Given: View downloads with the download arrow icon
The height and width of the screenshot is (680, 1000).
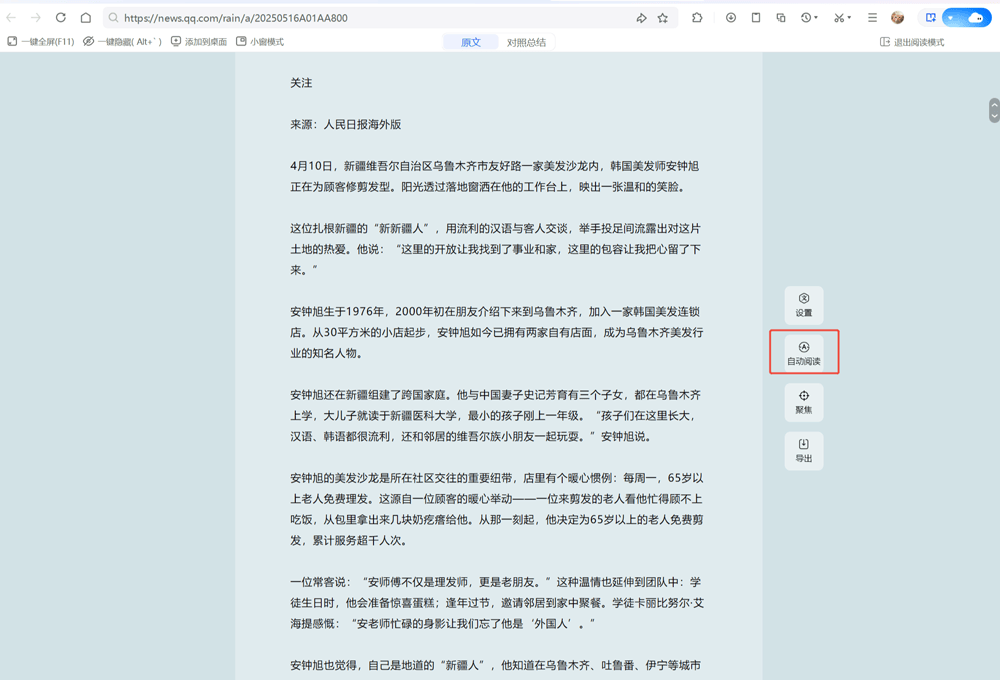Looking at the screenshot, I should (731, 17).
